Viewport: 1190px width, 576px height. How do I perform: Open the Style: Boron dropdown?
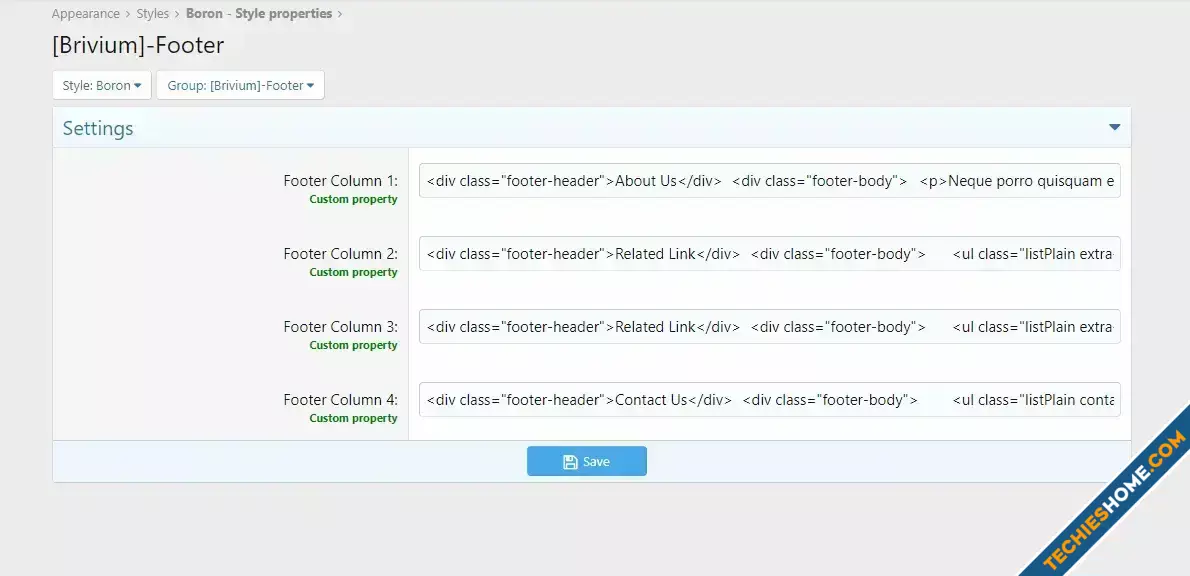coord(102,86)
